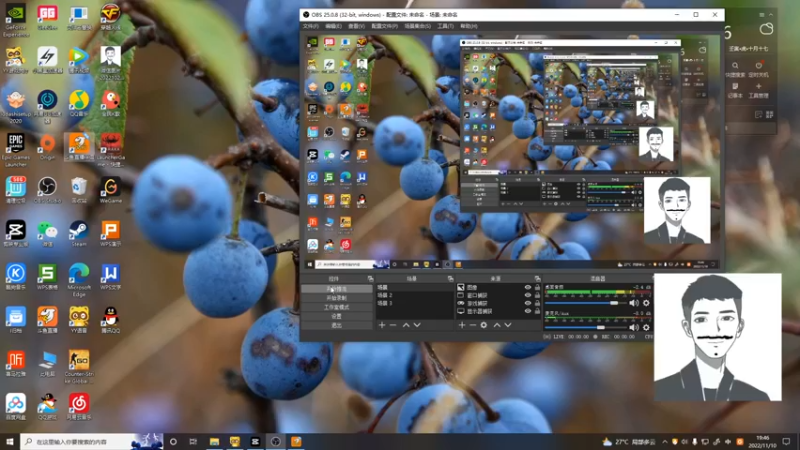Image resolution: width=800 pixels, height=450 pixels.
Task: Open Task View on taskbar
Action: [x=193, y=441]
